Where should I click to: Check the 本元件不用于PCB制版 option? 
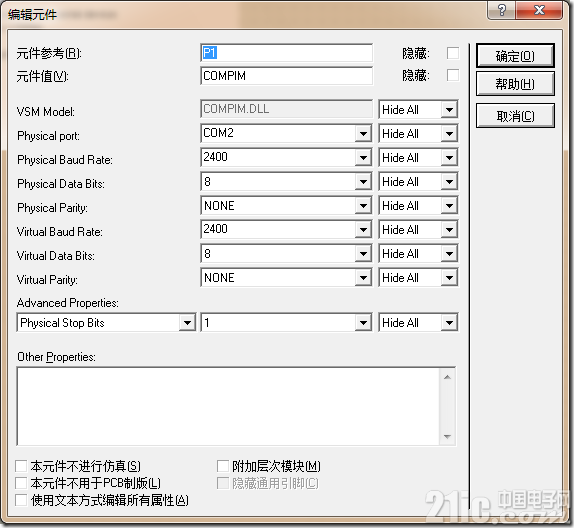pyautogui.click(x=21, y=483)
